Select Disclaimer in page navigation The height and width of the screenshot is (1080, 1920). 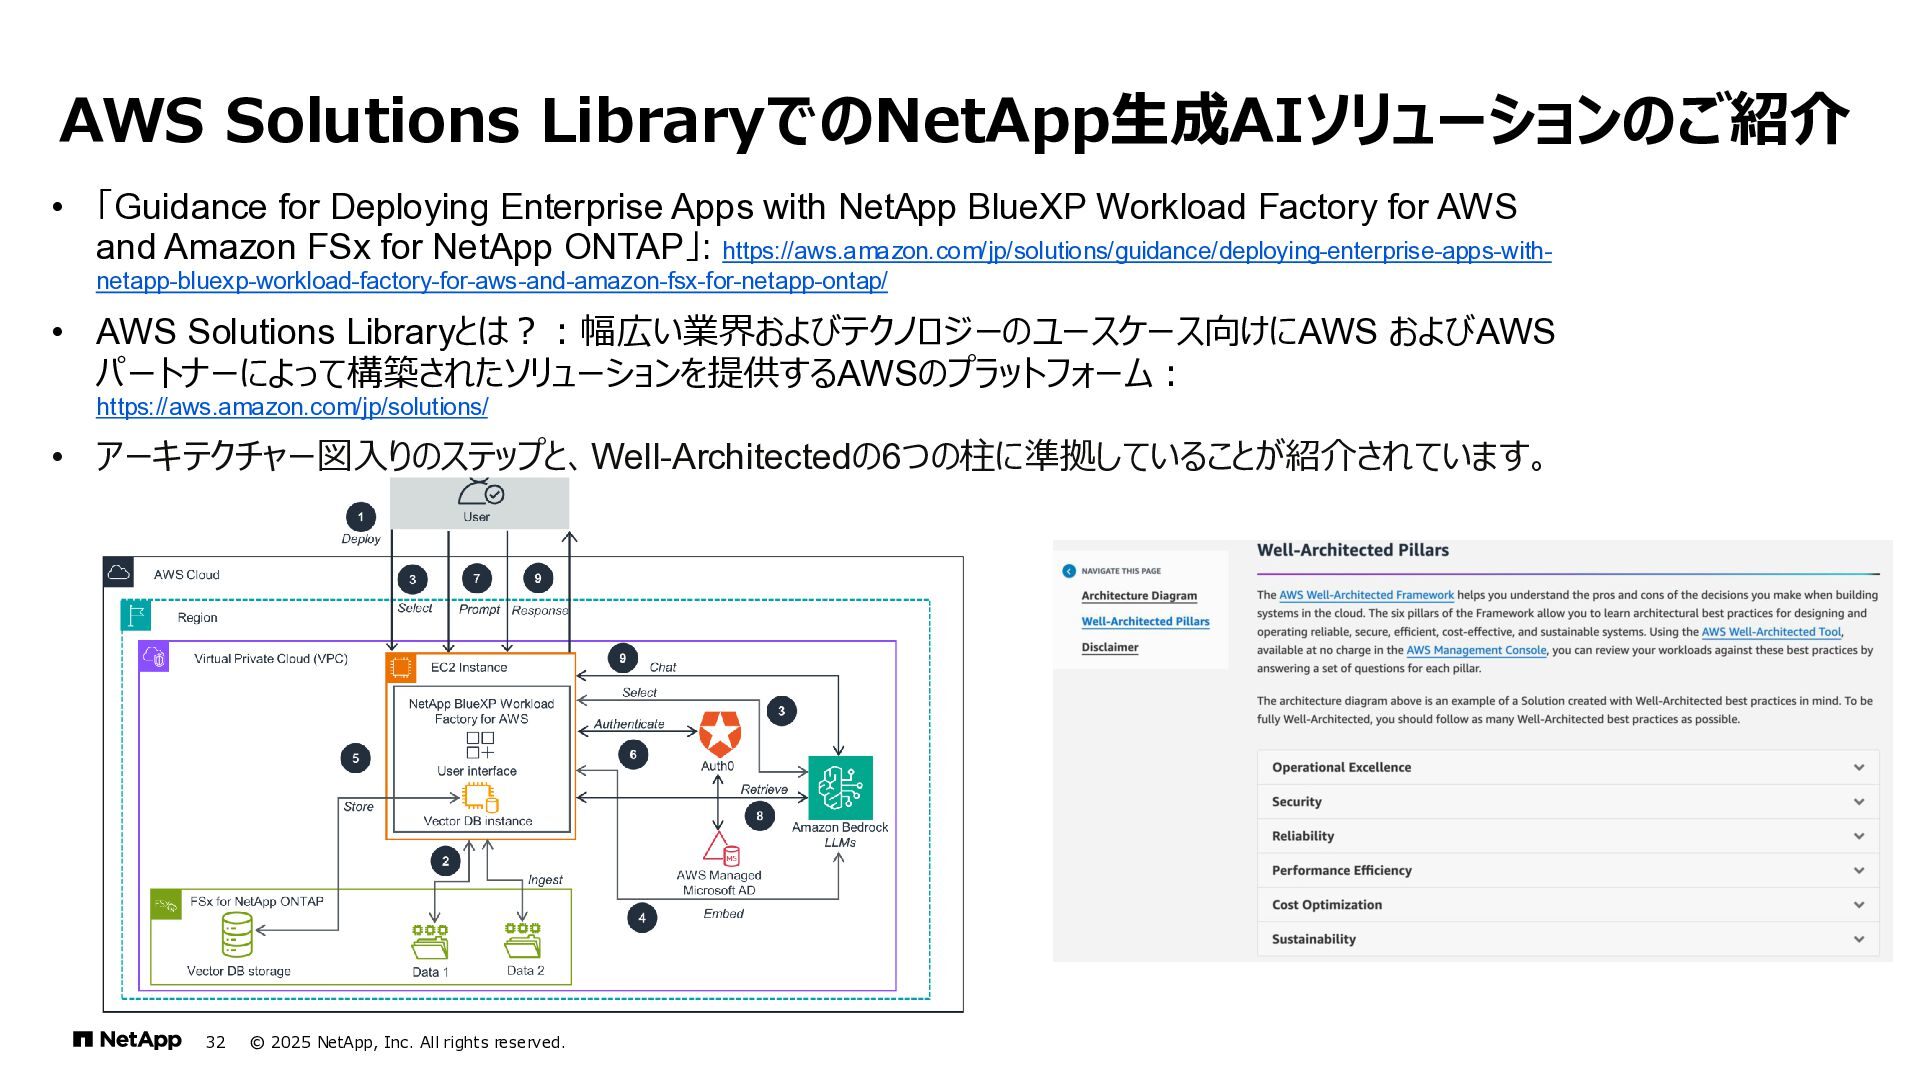click(x=1109, y=648)
